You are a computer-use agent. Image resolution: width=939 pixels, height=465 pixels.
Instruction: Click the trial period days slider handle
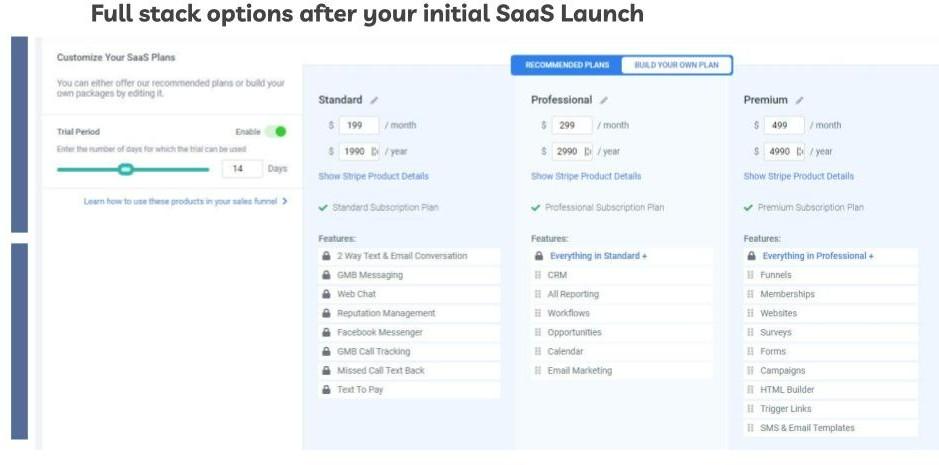pyautogui.click(x=125, y=169)
